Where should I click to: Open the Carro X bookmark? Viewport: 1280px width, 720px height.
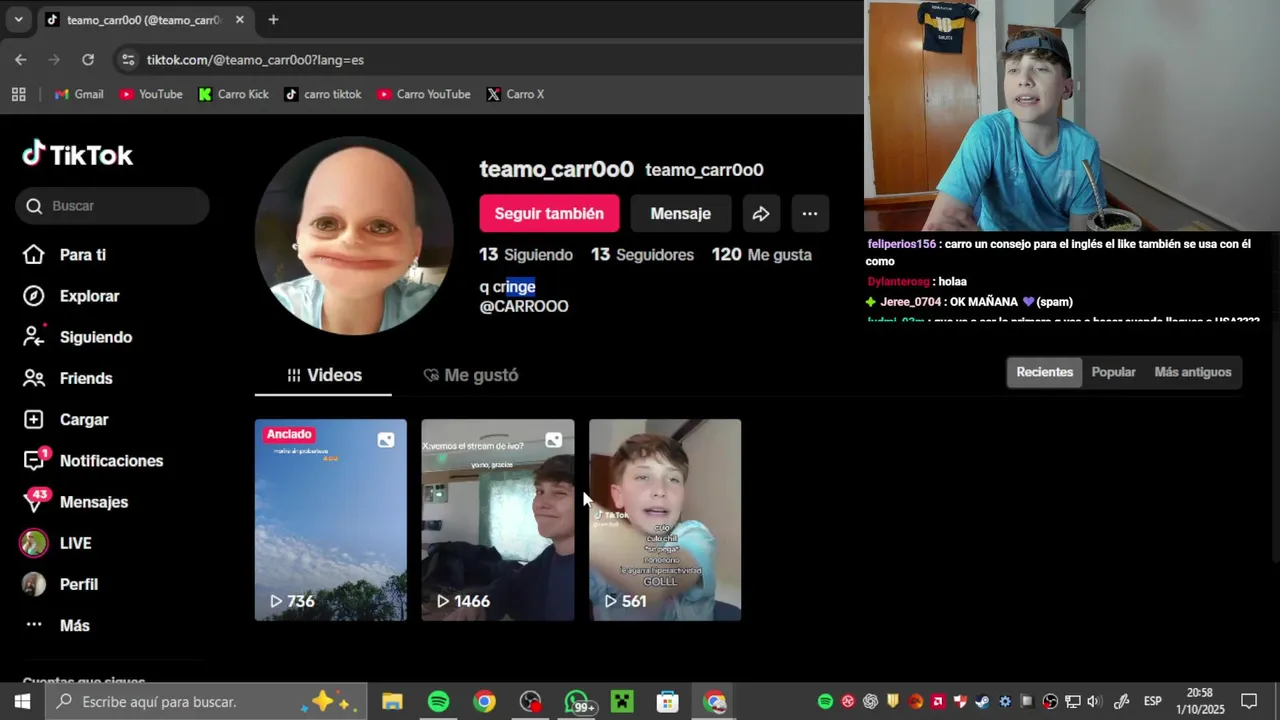point(515,94)
